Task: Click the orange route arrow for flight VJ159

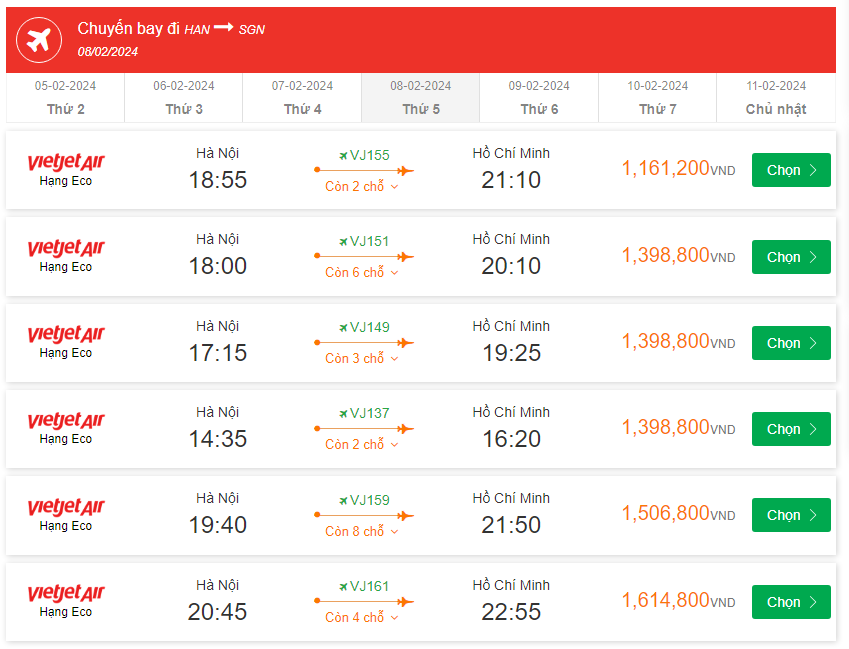Action: tap(364, 516)
